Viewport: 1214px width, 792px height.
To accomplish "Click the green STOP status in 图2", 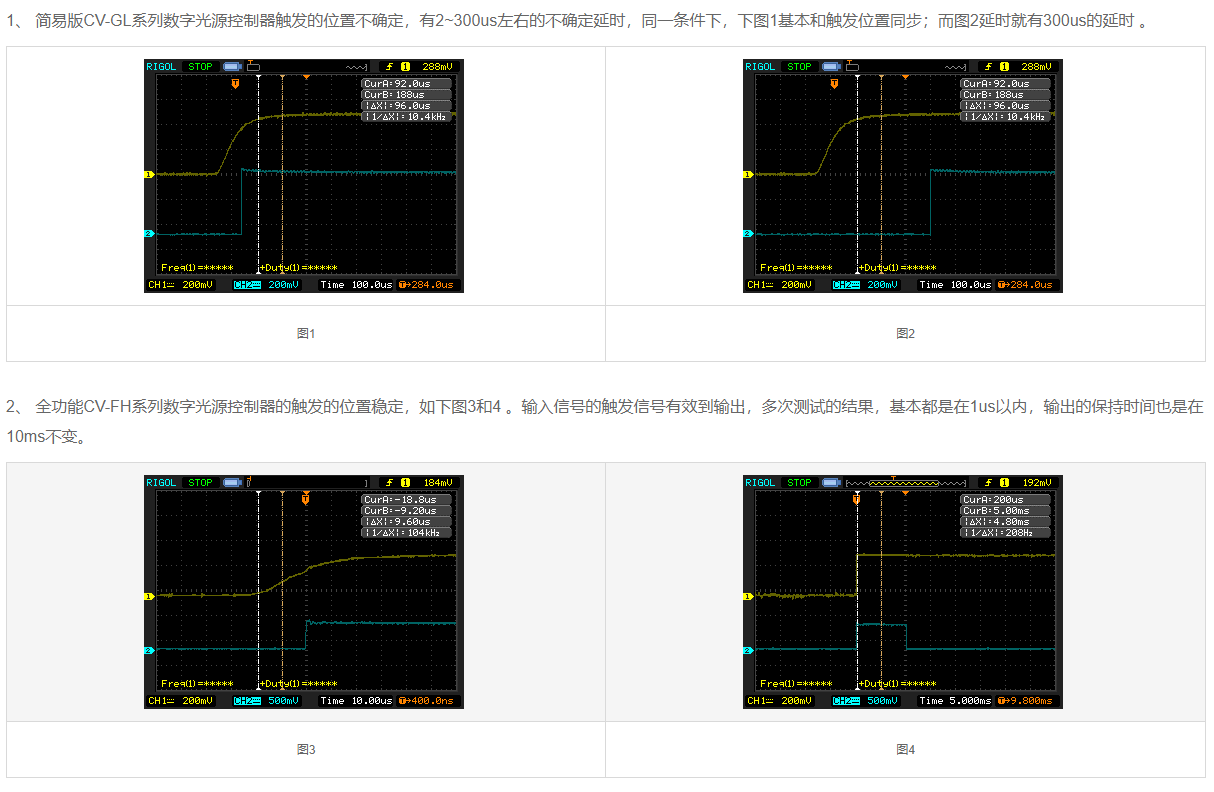I will click(x=799, y=67).
